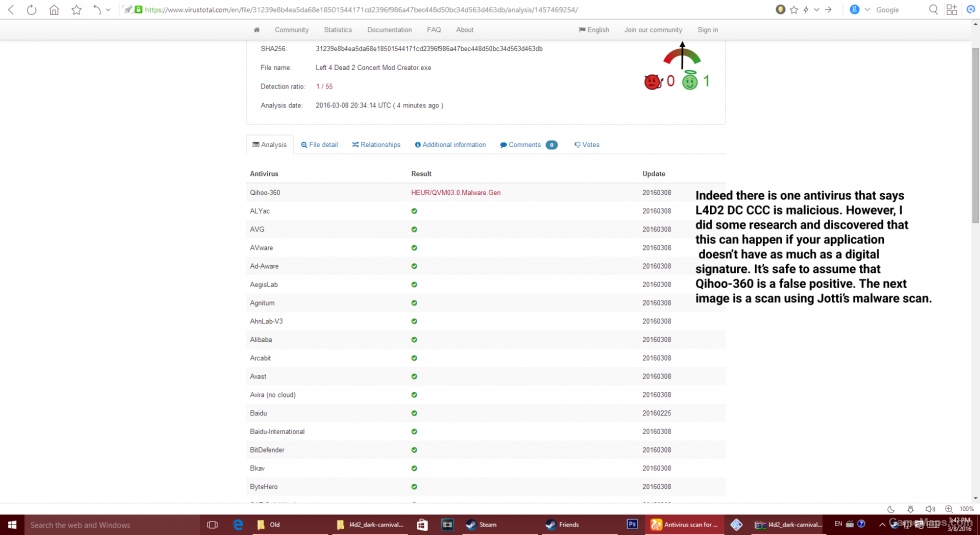Toggle browser sound mute icon

click(x=930, y=509)
